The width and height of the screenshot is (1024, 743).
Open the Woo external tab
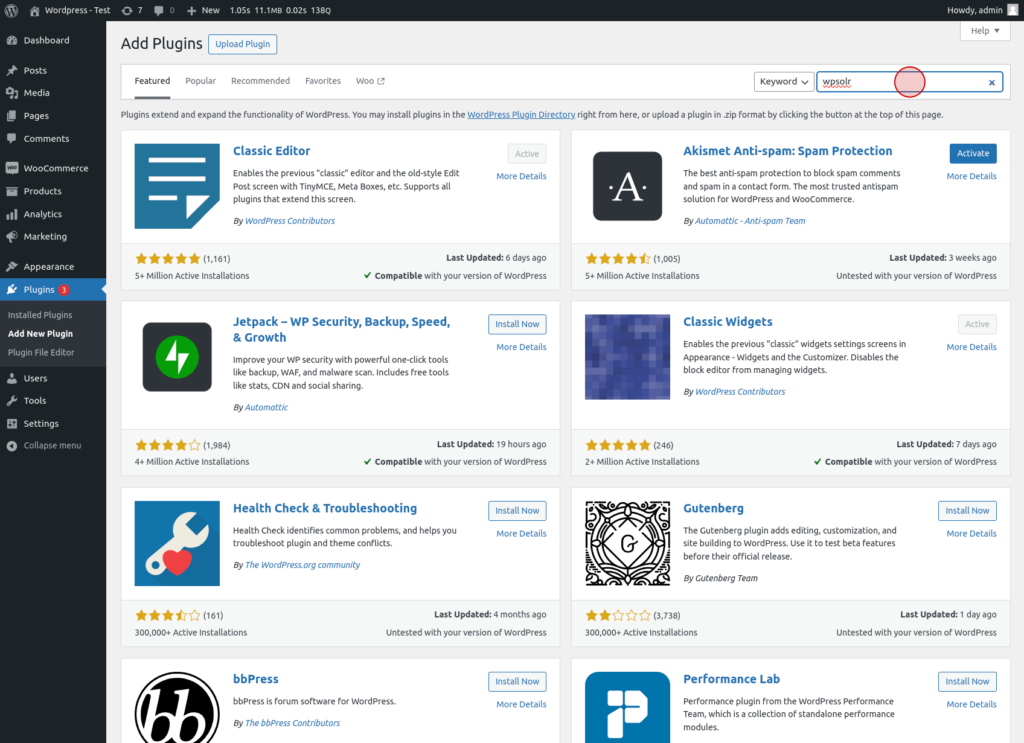pos(370,81)
